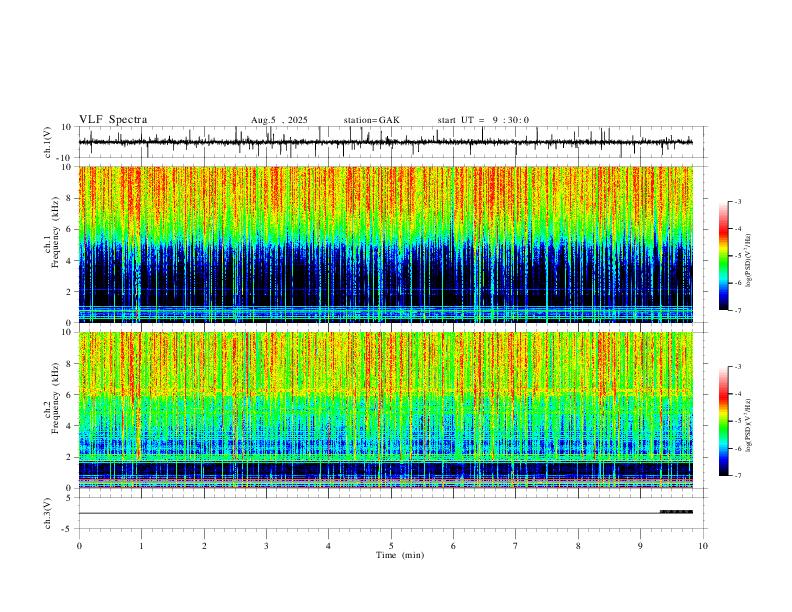Click the ch.3 flat trace line
The height and width of the screenshot is (612, 792).
[370, 513]
